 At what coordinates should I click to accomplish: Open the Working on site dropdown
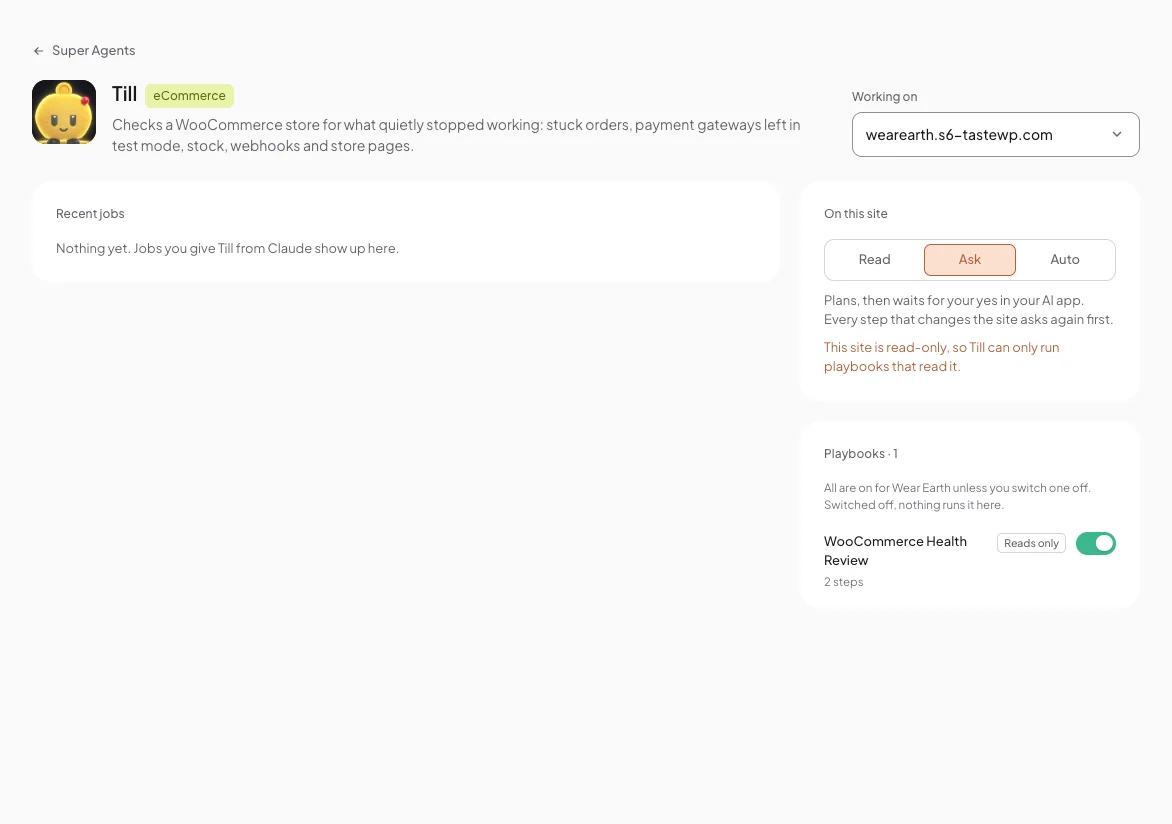click(996, 135)
